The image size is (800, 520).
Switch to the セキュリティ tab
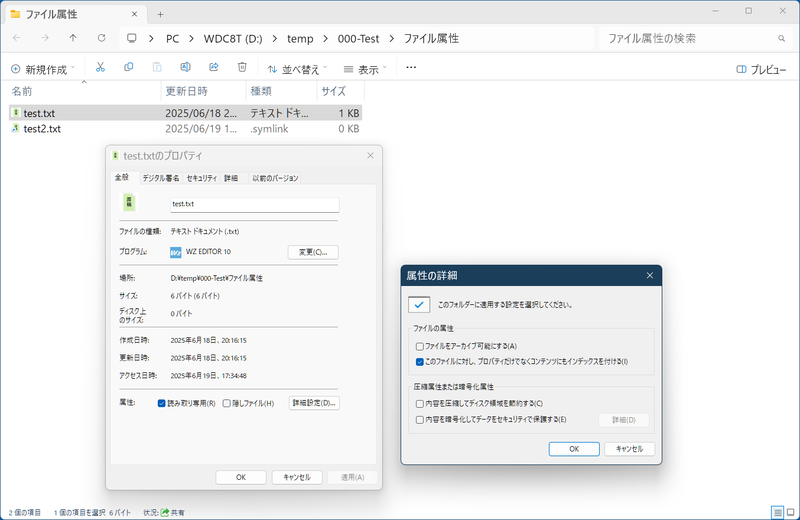click(202, 178)
